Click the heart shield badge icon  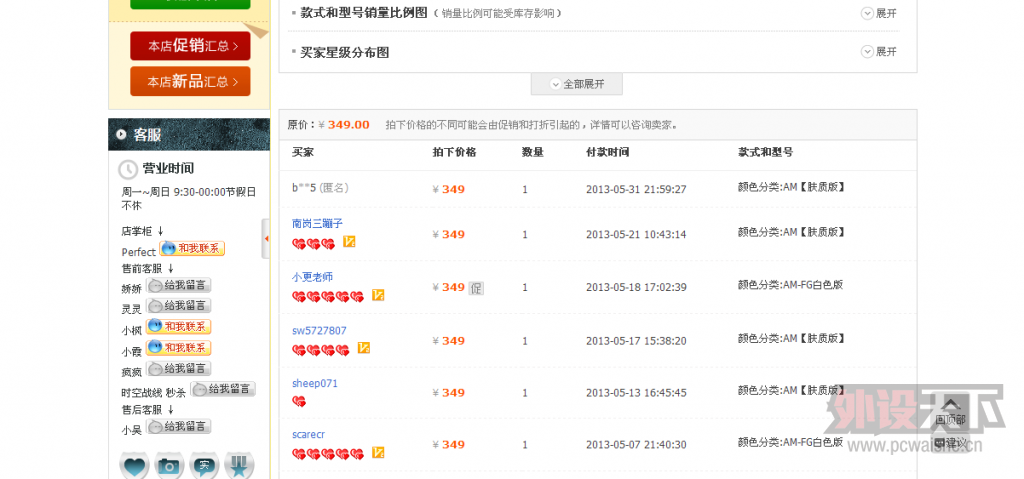pyautogui.click(x=135, y=465)
